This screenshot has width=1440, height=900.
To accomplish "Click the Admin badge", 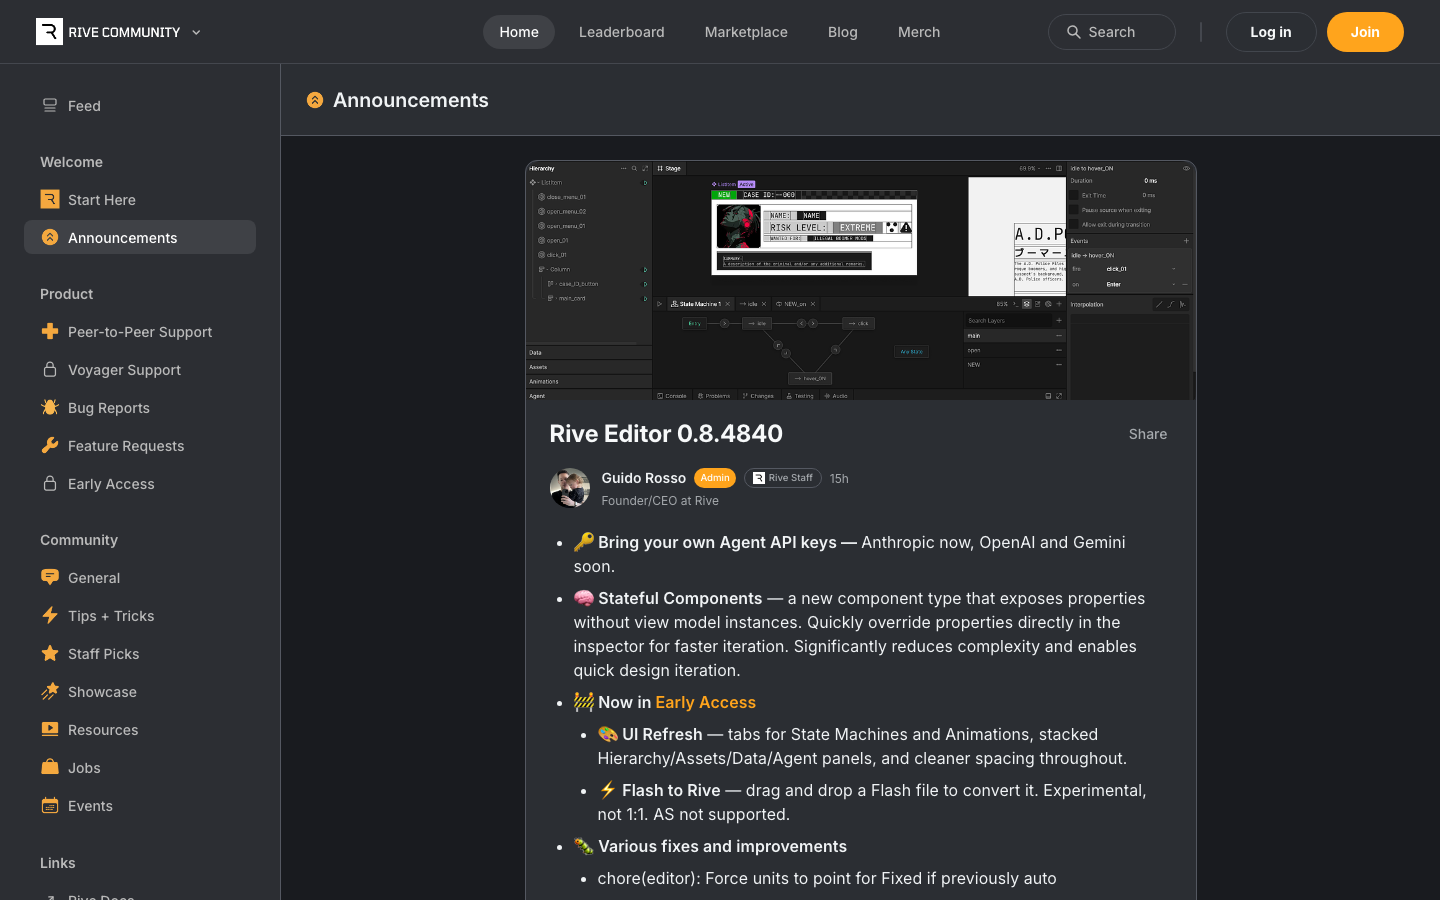I will pos(715,478).
